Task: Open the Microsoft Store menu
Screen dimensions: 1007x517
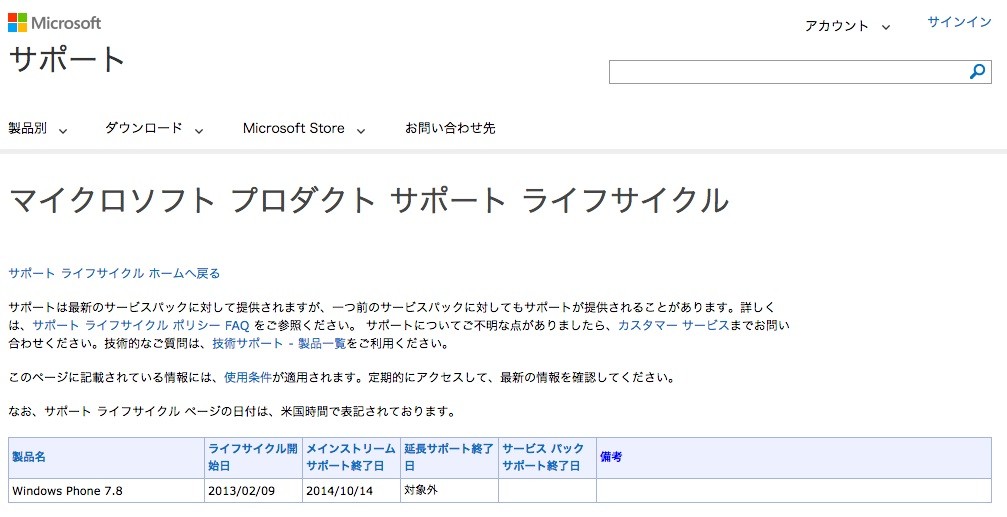Action: (304, 128)
